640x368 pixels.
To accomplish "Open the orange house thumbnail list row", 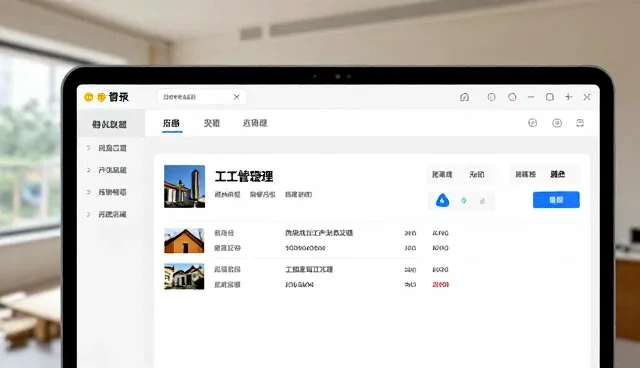I will tap(184, 241).
